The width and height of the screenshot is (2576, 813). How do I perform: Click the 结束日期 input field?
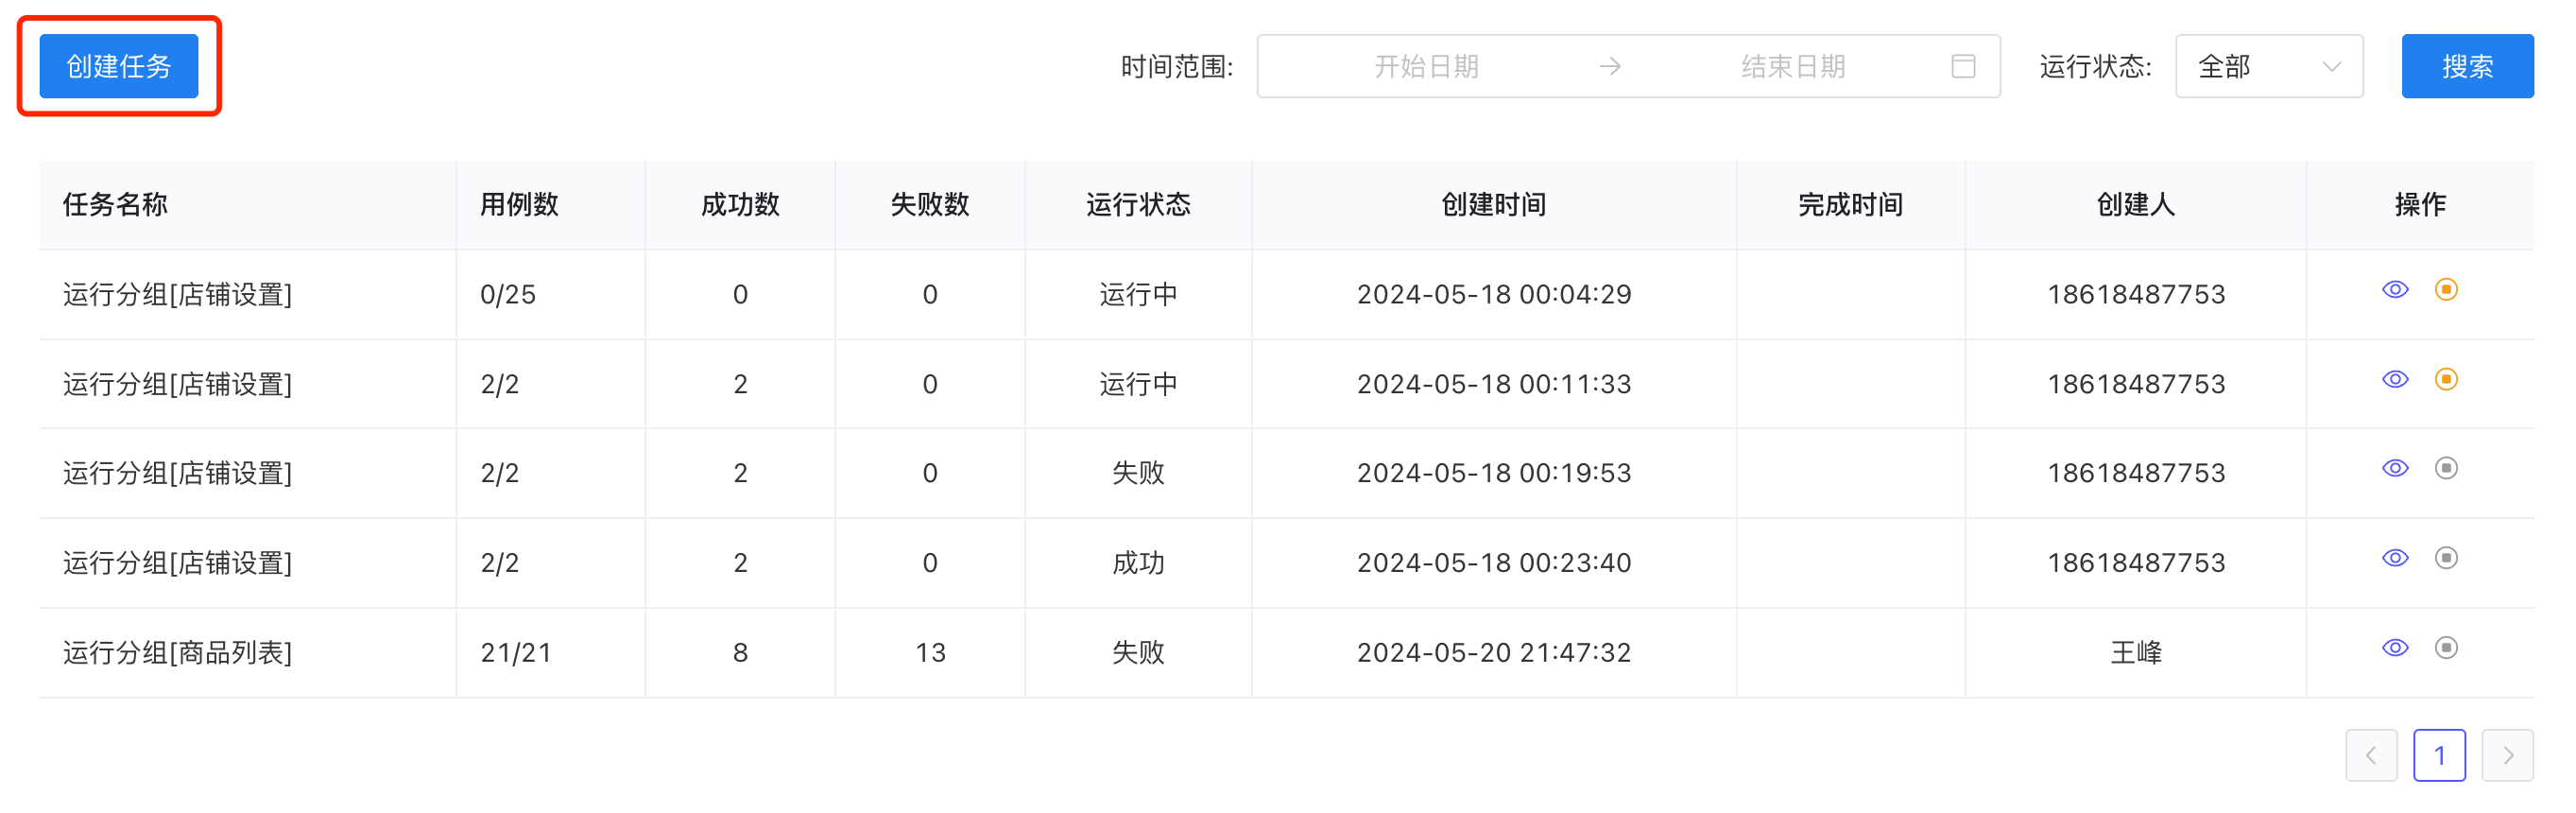(1792, 67)
